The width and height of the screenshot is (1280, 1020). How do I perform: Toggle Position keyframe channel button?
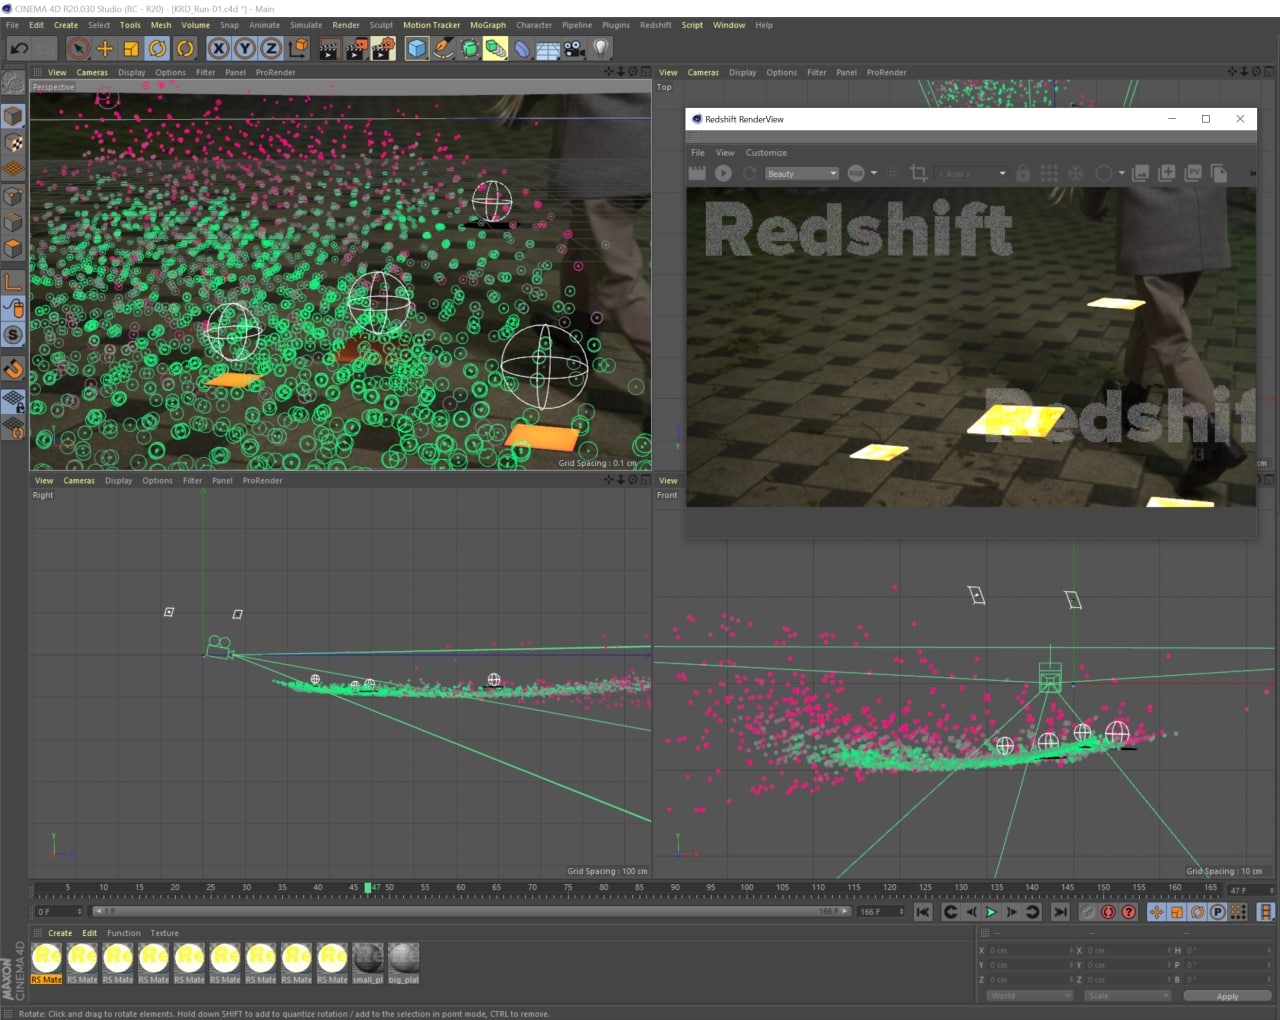pos(1156,912)
